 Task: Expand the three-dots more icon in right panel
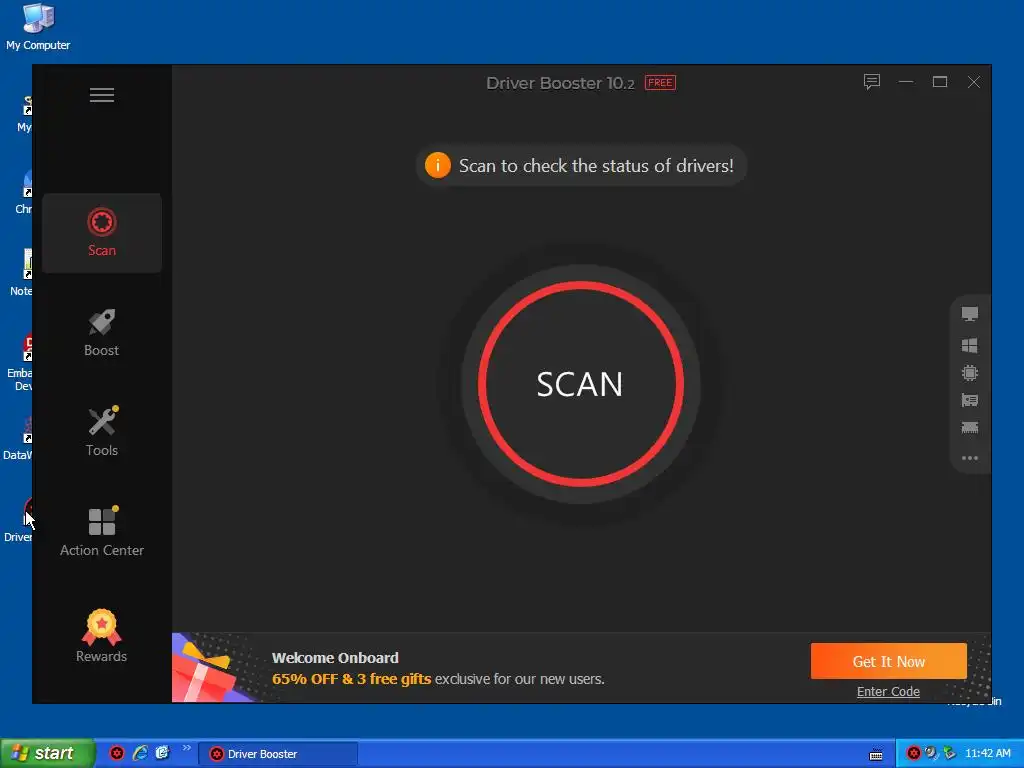point(970,458)
